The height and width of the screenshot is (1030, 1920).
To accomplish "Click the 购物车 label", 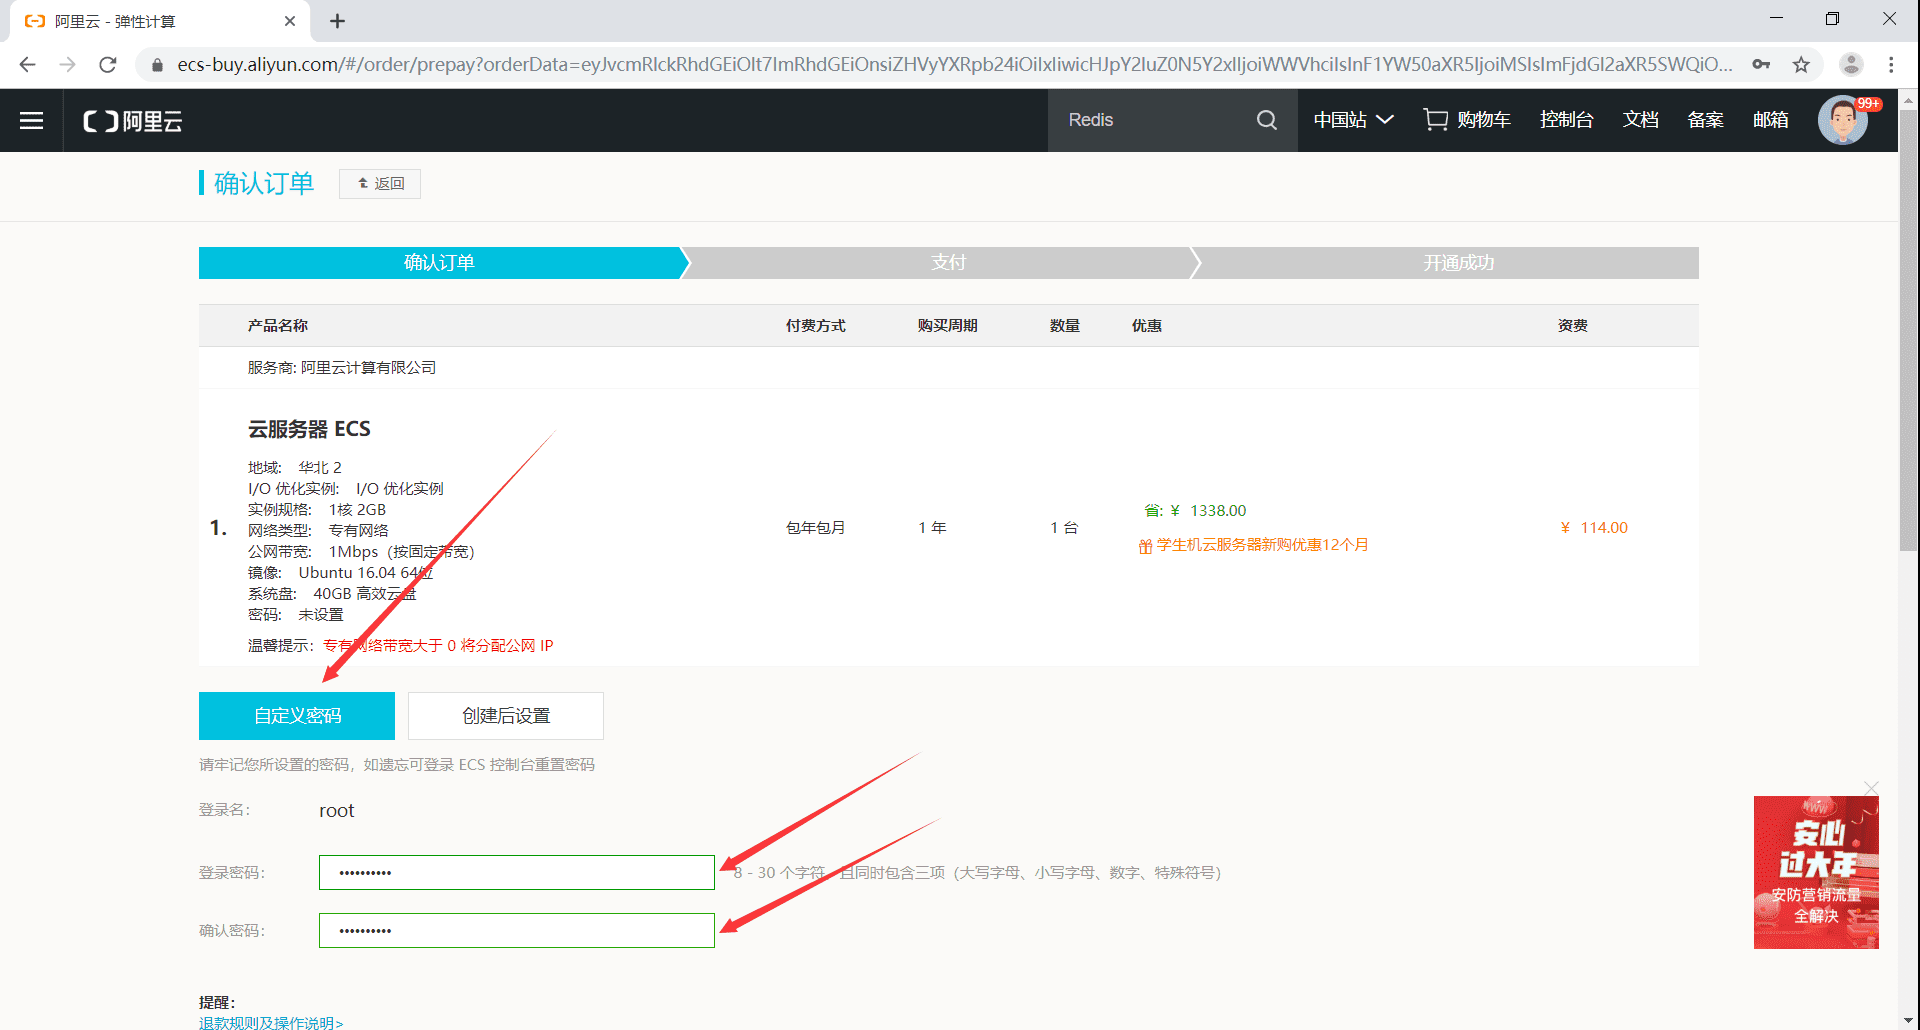I will [1484, 120].
